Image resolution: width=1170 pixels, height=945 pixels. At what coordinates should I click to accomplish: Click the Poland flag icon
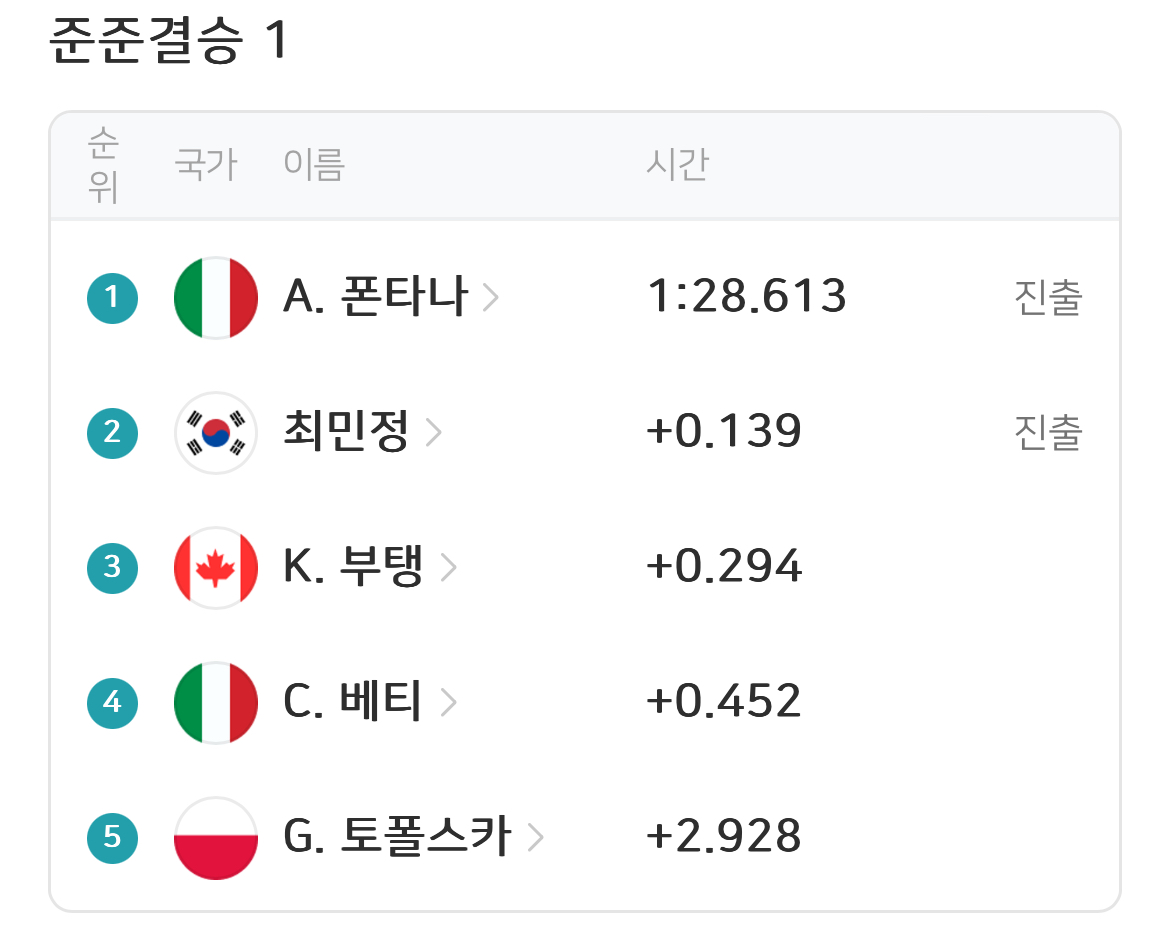point(216,836)
